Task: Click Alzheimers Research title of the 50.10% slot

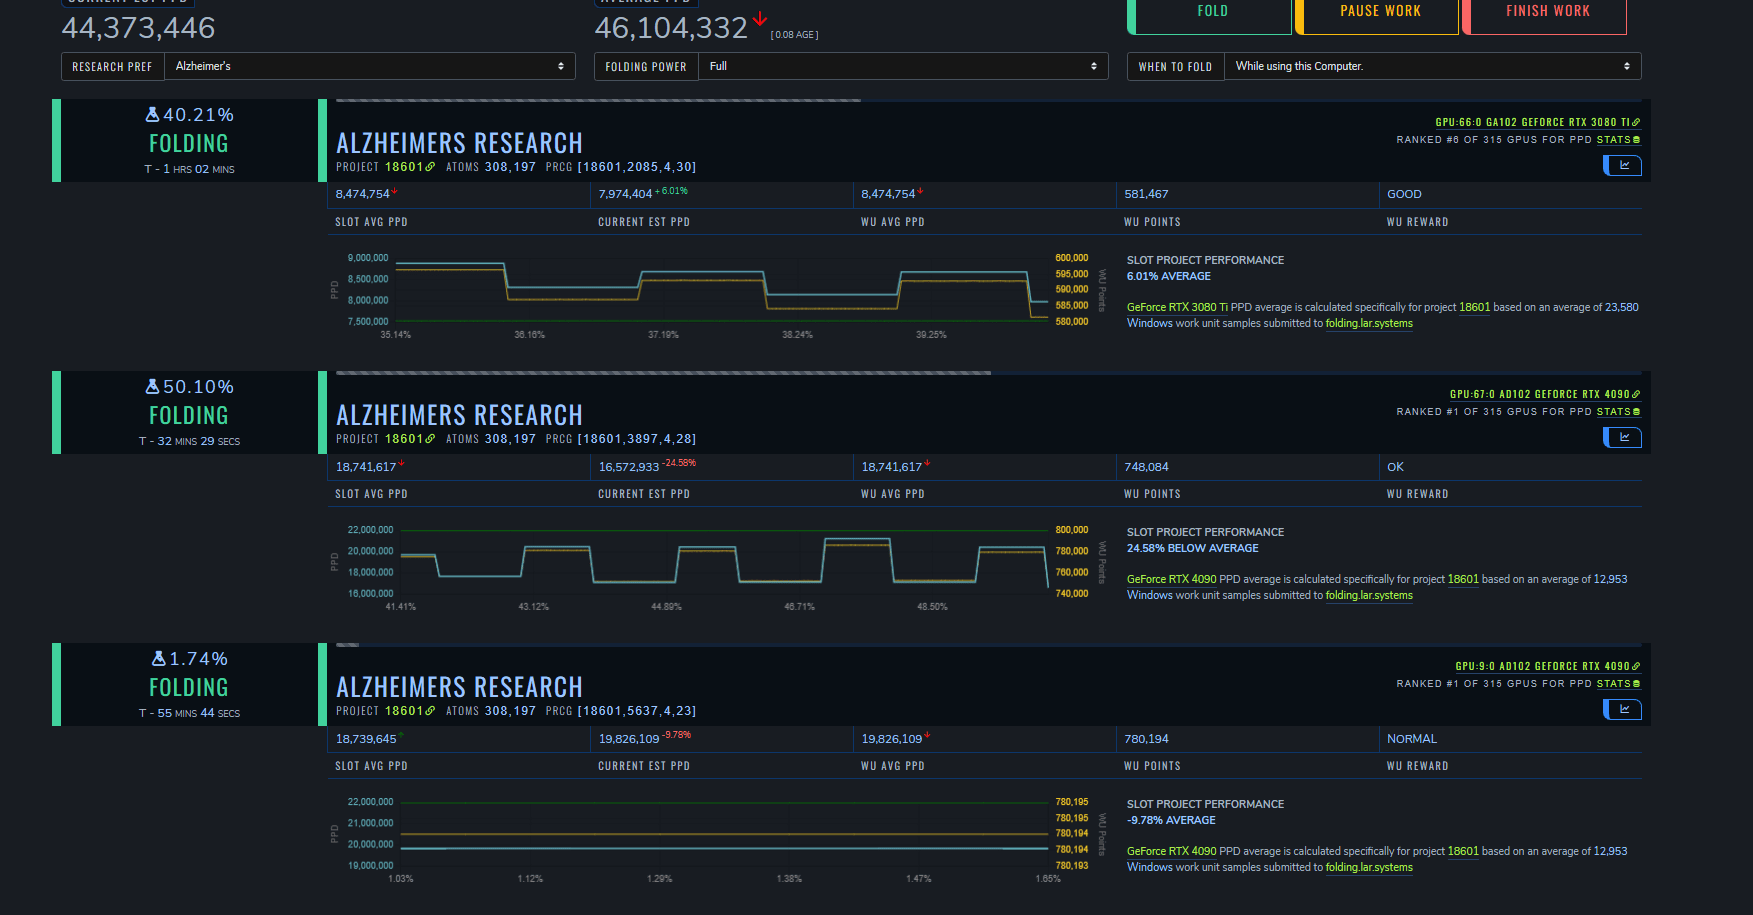Action: 459,415
